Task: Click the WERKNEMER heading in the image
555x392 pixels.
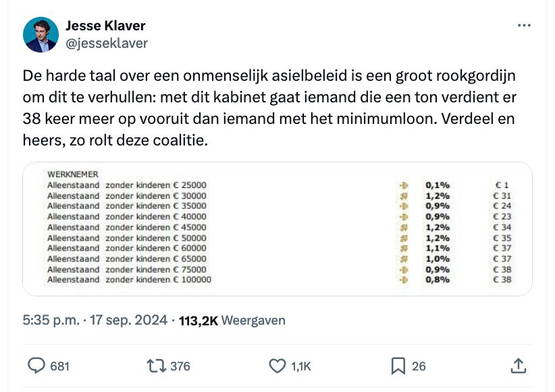Action: click(73, 174)
